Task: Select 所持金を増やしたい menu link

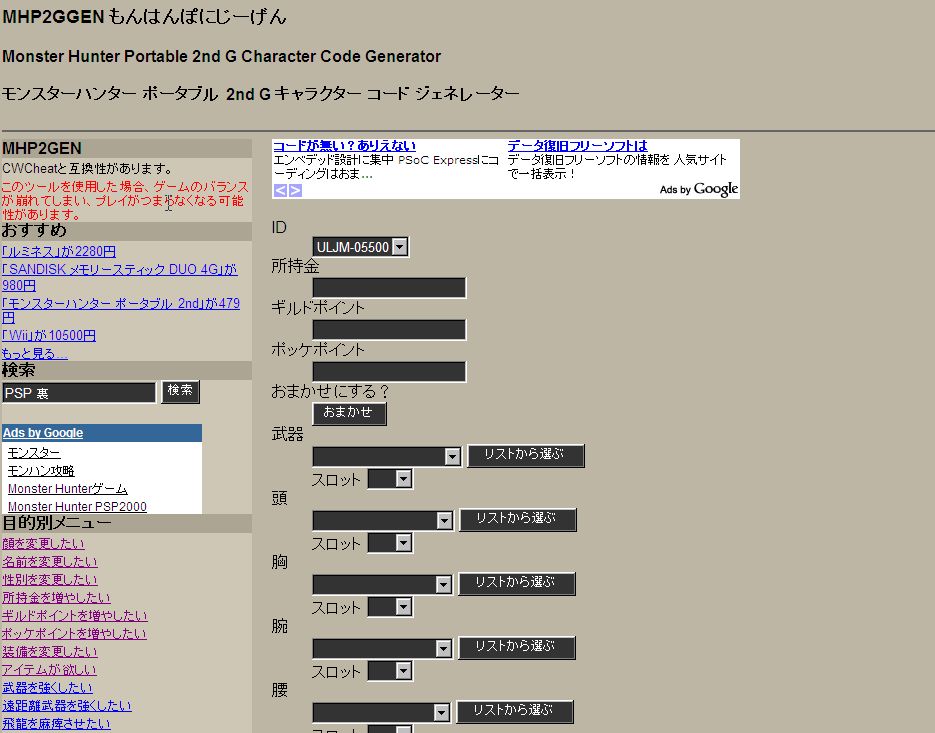Action: (x=56, y=598)
